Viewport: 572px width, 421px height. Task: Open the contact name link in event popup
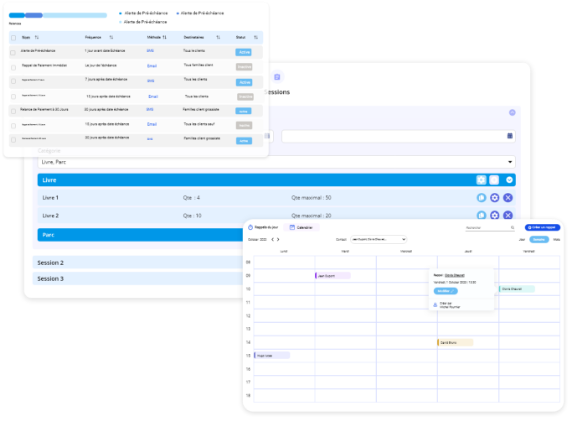[455, 275]
